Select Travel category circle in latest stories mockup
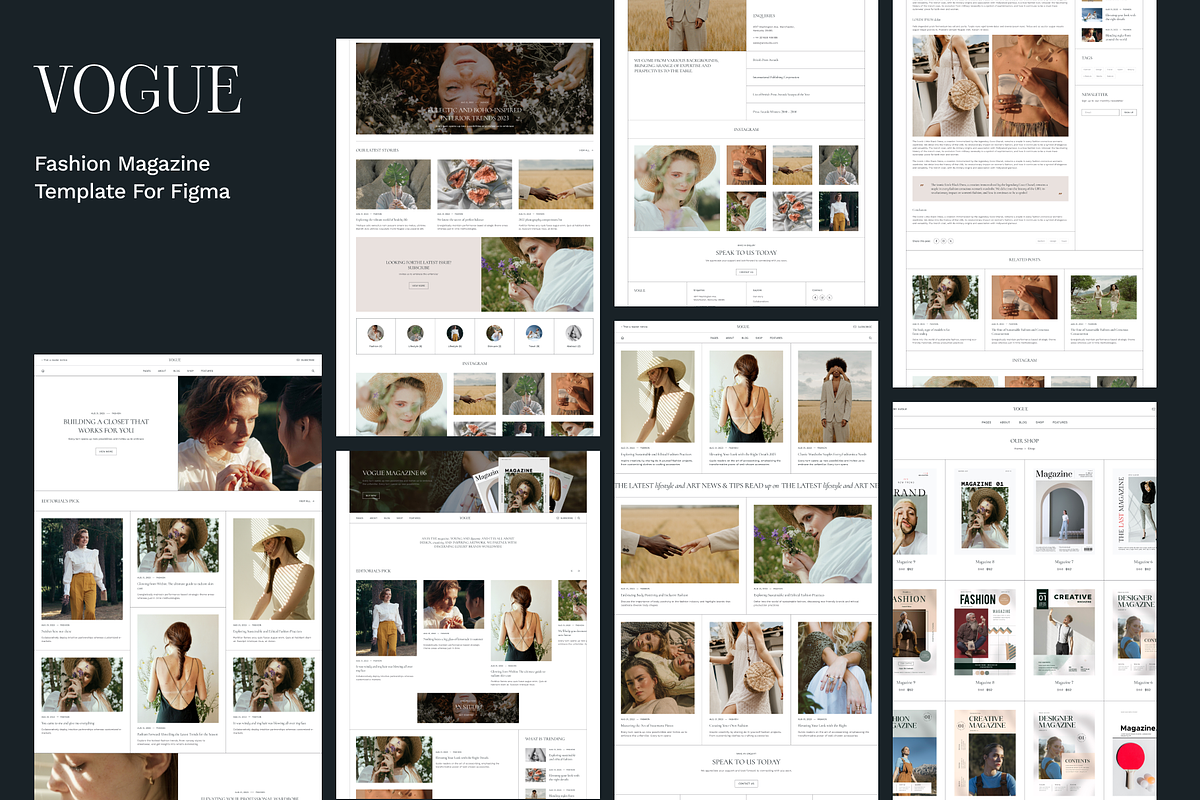1200x800 pixels. coord(534,333)
